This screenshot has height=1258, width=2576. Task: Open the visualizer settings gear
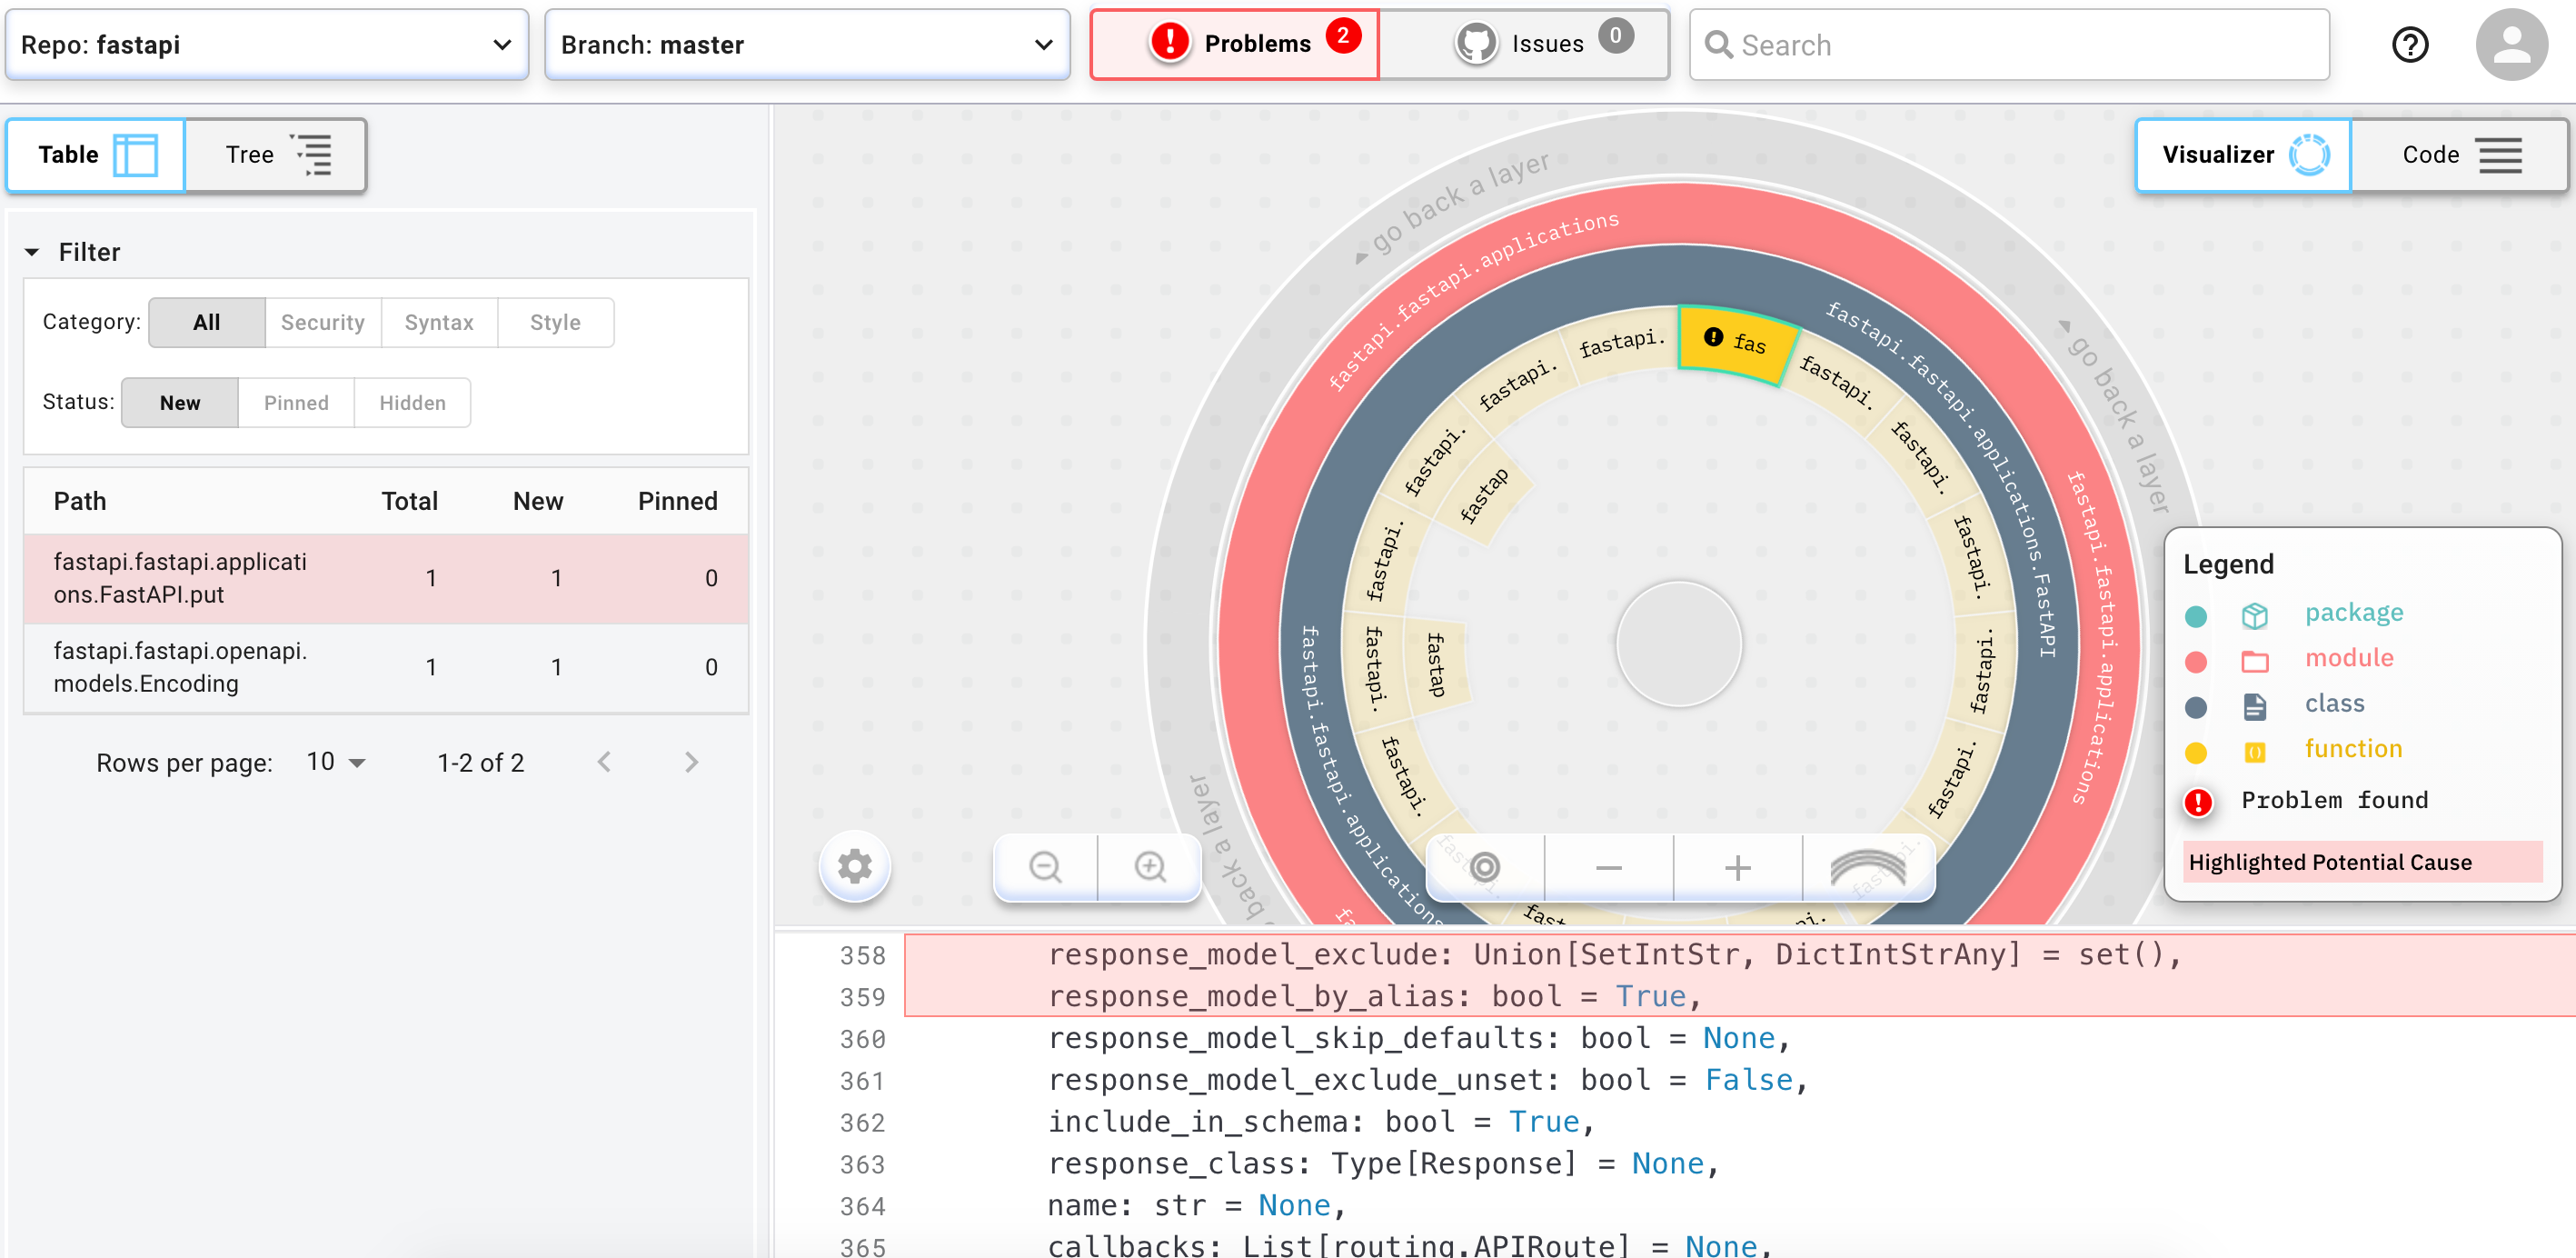click(855, 867)
